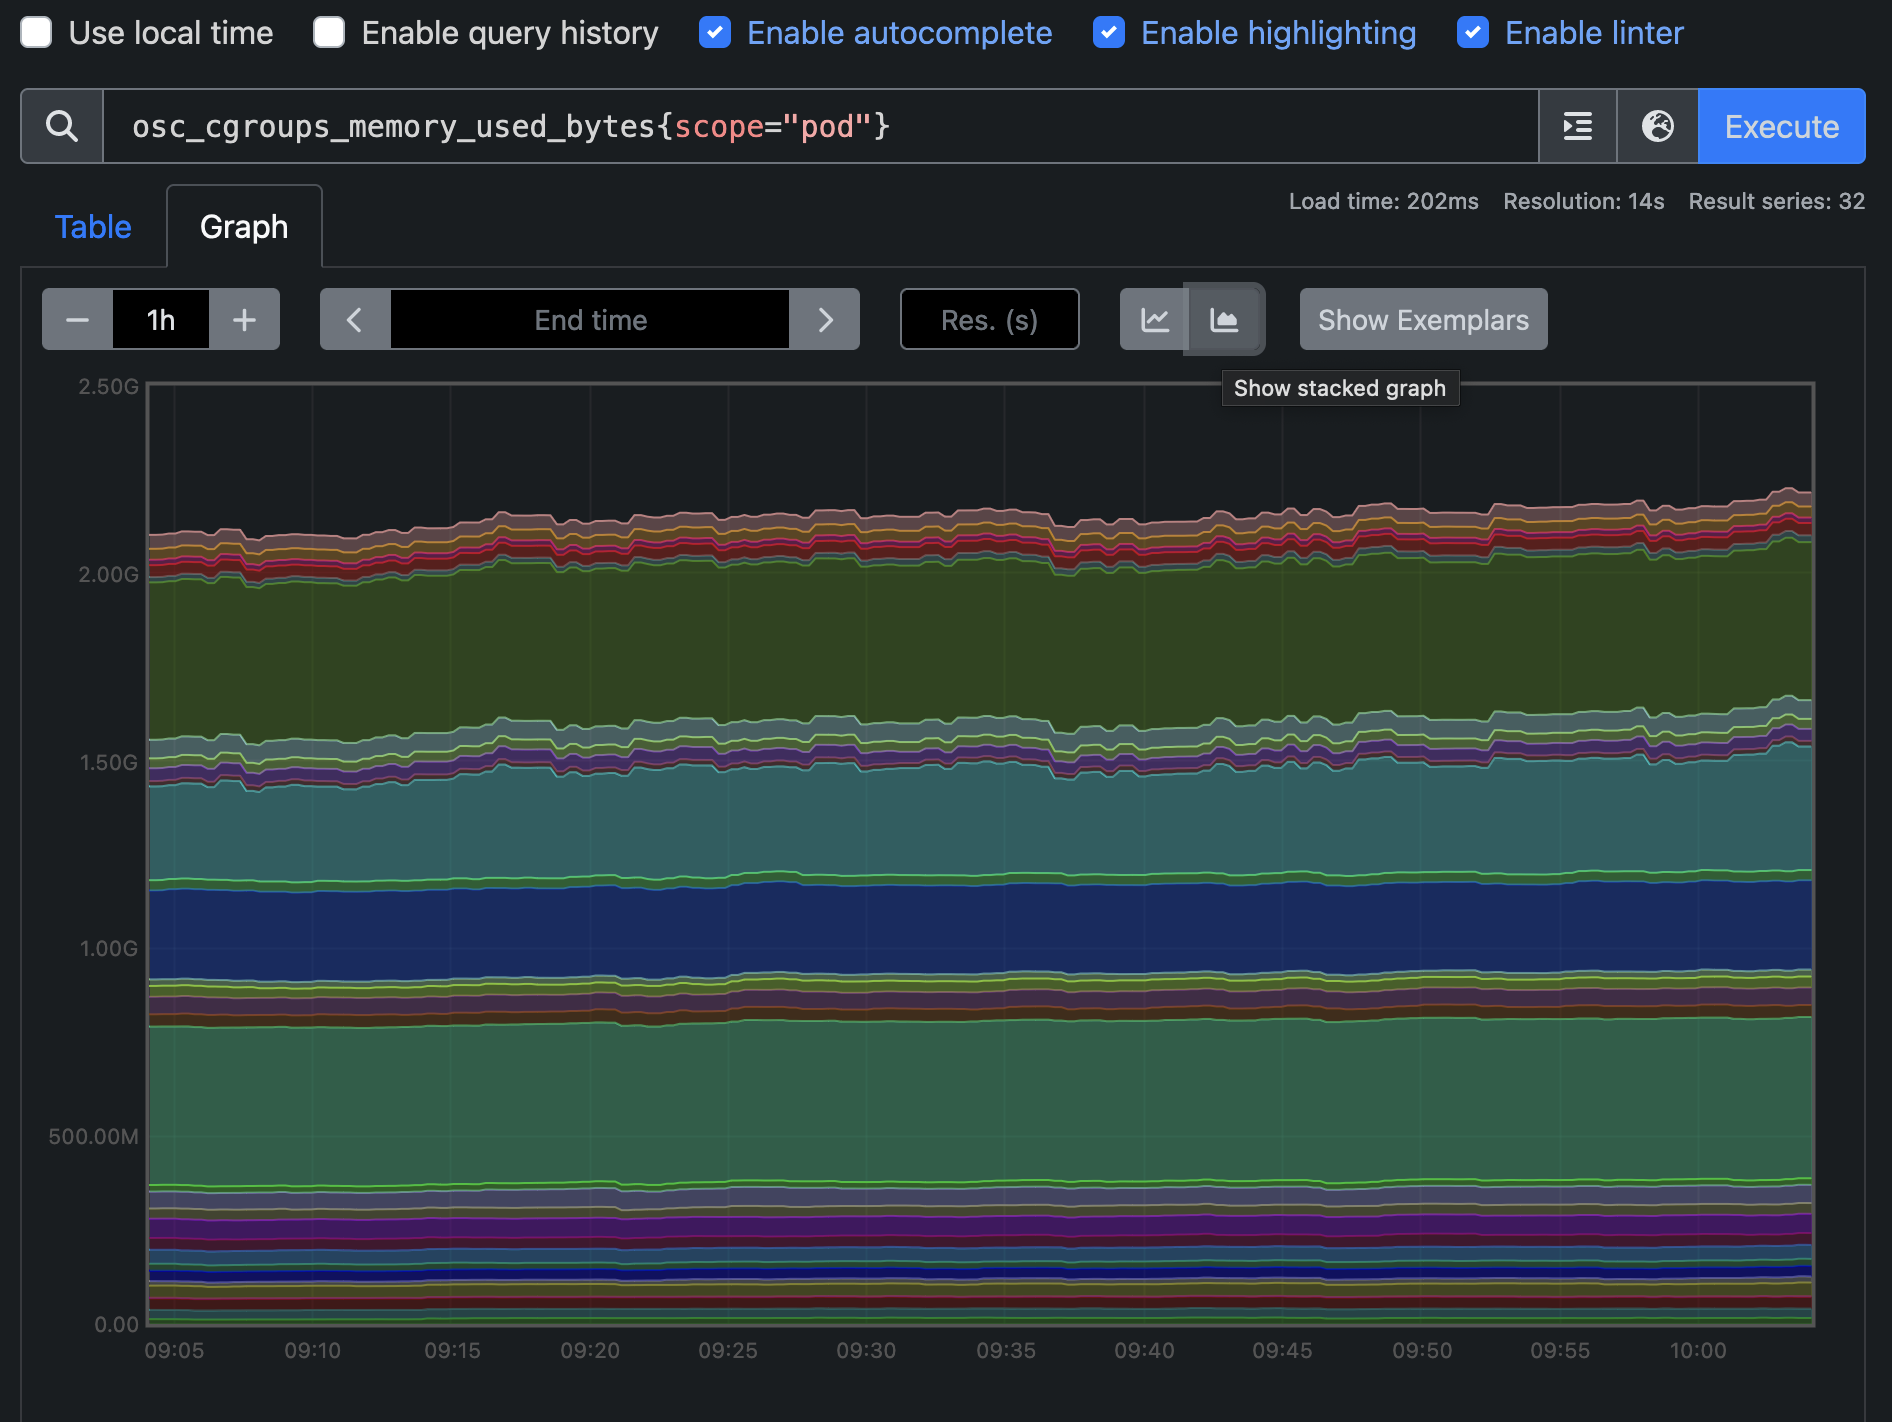The image size is (1892, 1422).
Task: Check Enable query history
Action: (x=329, y=33)
